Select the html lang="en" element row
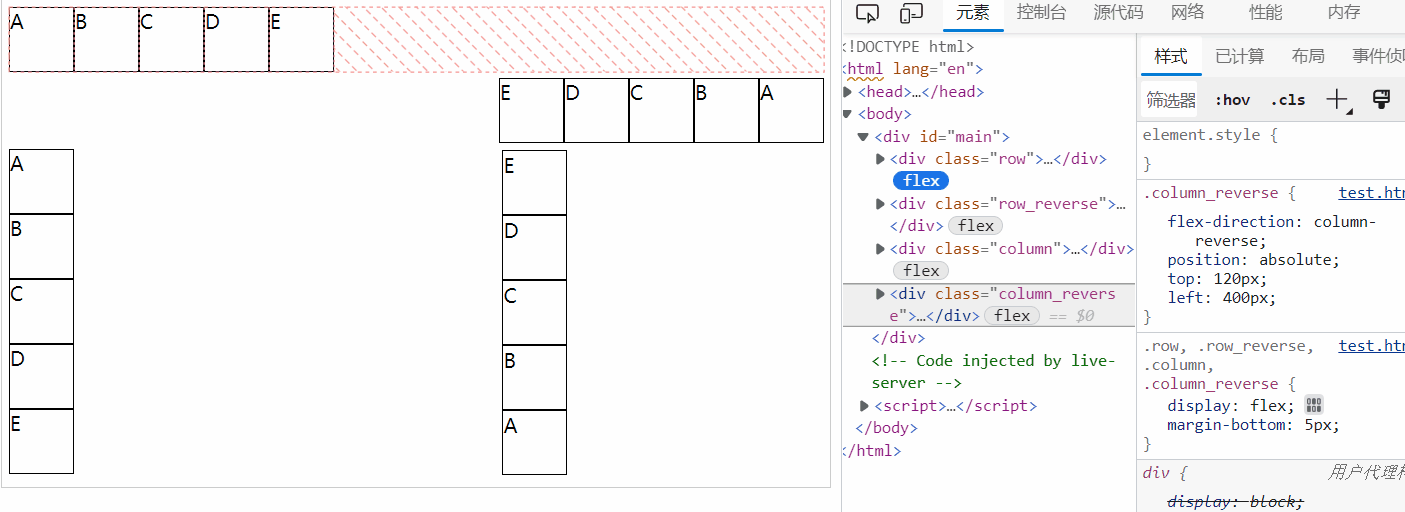This screenshot has height=512, width=1405. click(914, 69)
